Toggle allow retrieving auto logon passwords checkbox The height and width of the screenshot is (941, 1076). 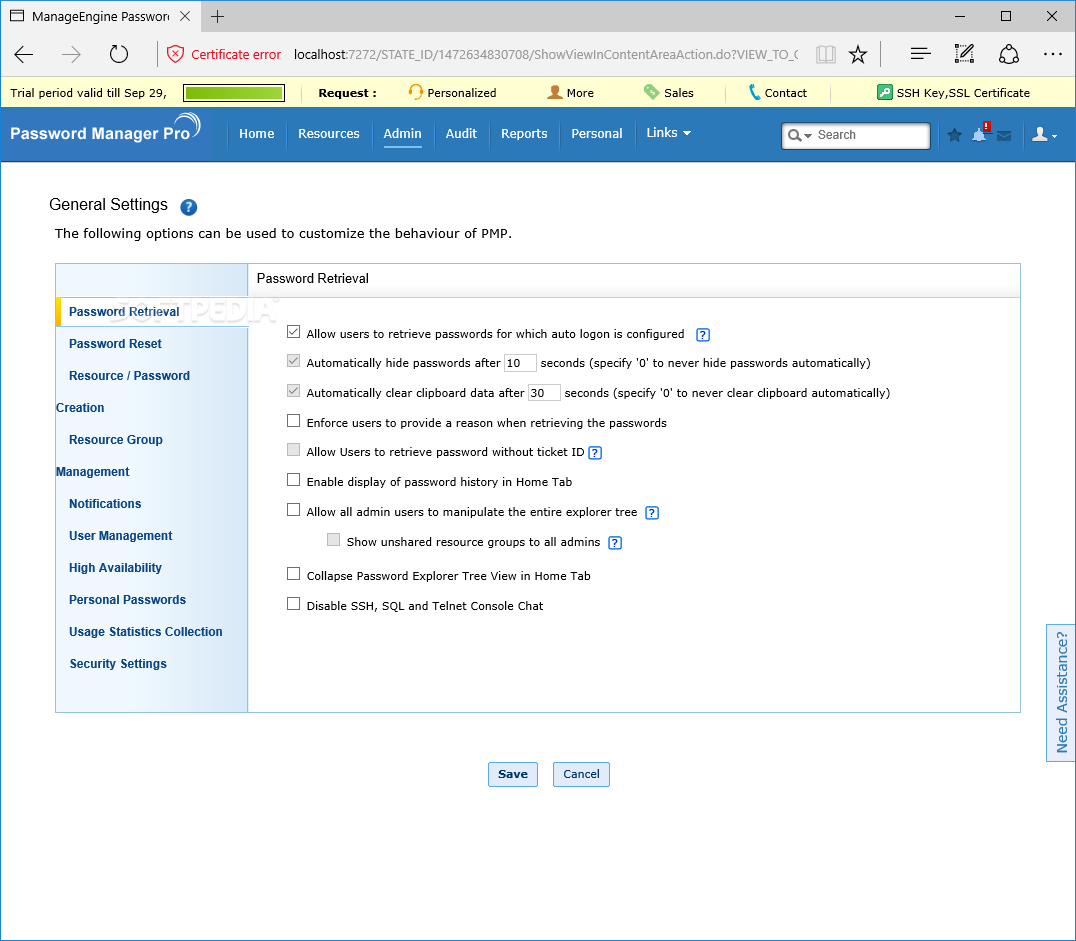[294, 332]
